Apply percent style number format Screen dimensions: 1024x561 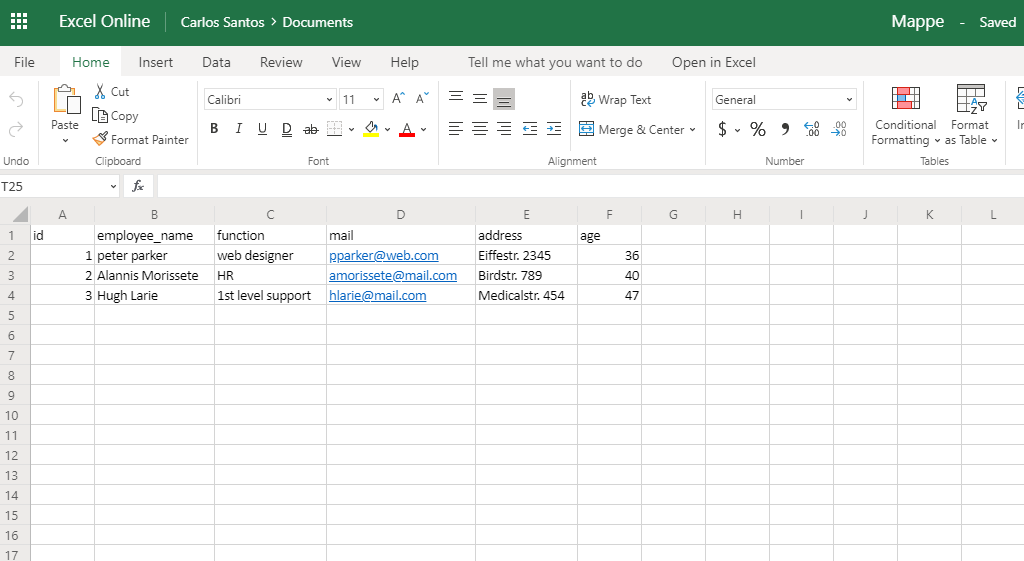coord(757,129)
